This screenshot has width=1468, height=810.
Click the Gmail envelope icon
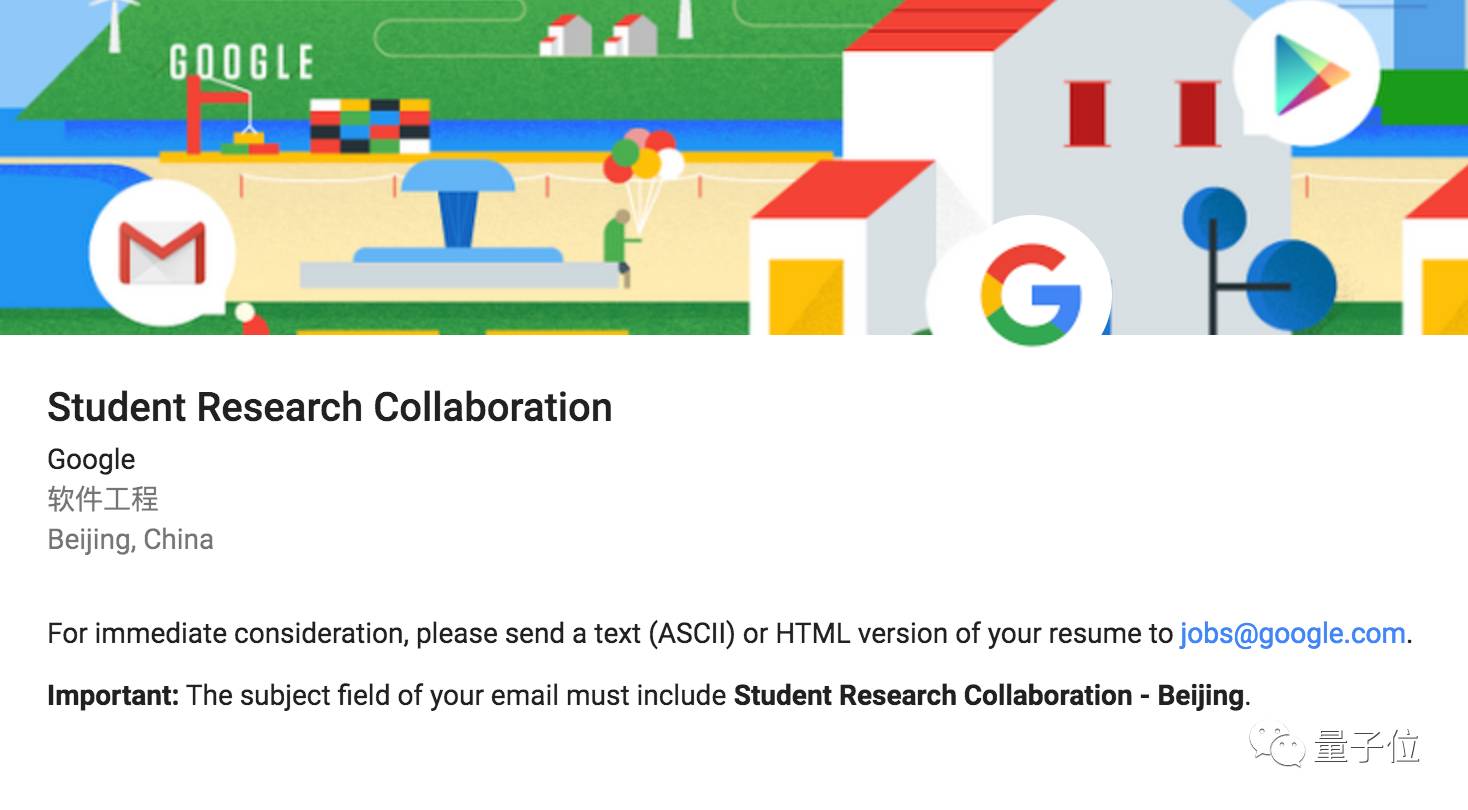pos(162,253)
